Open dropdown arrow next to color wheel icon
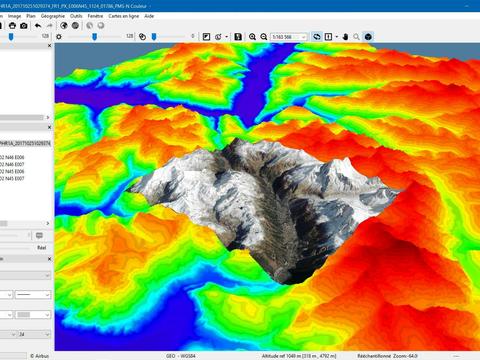This screenshot has width=480, height=360. coord(227,37)
